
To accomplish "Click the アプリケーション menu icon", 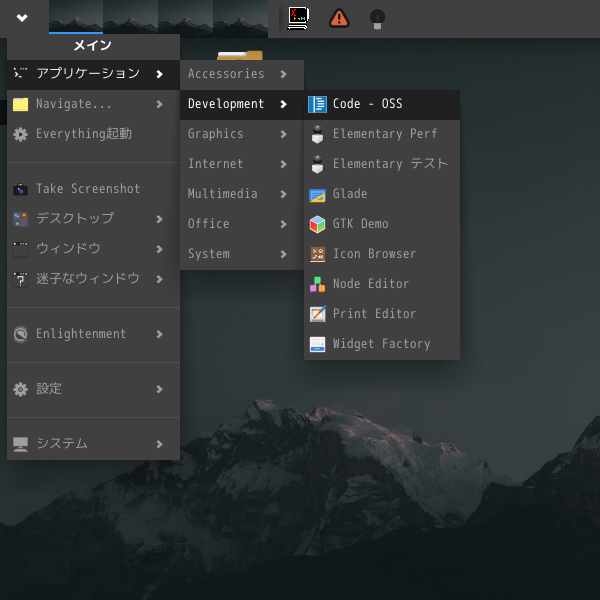I will click(x=20, y=73).
